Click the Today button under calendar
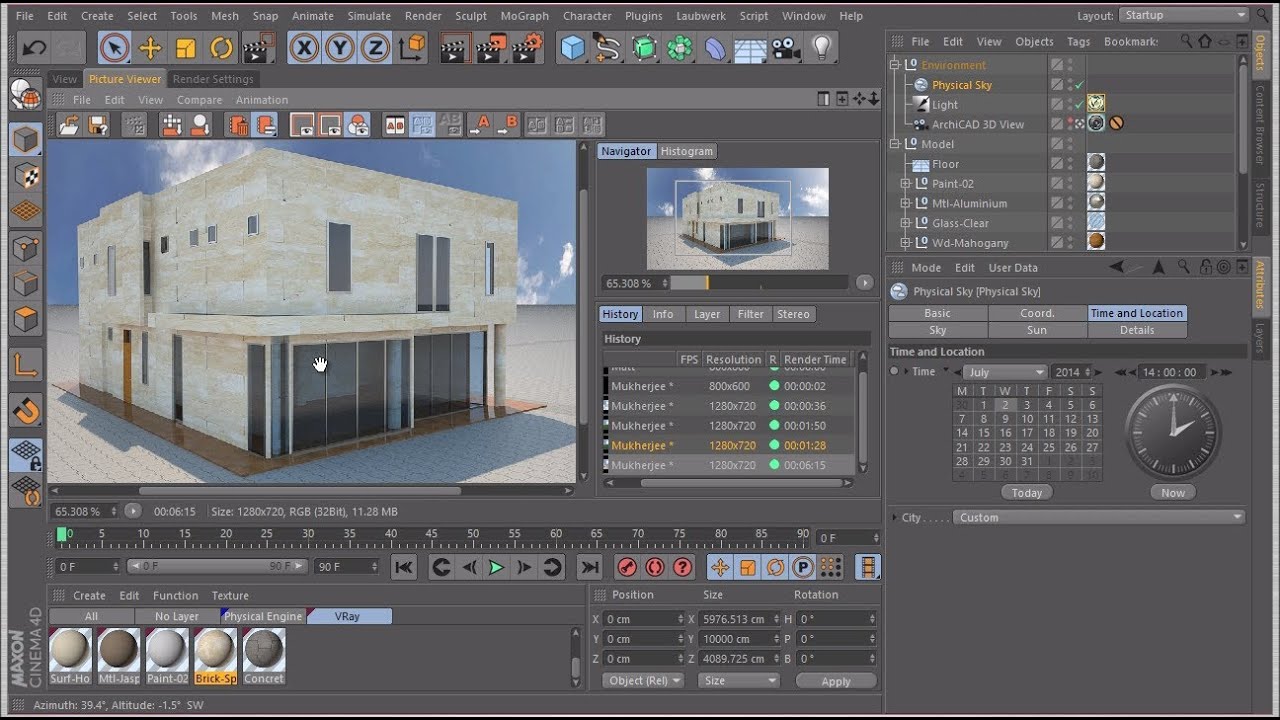This screenshot has width=1280, height=720. [1026, 492]
